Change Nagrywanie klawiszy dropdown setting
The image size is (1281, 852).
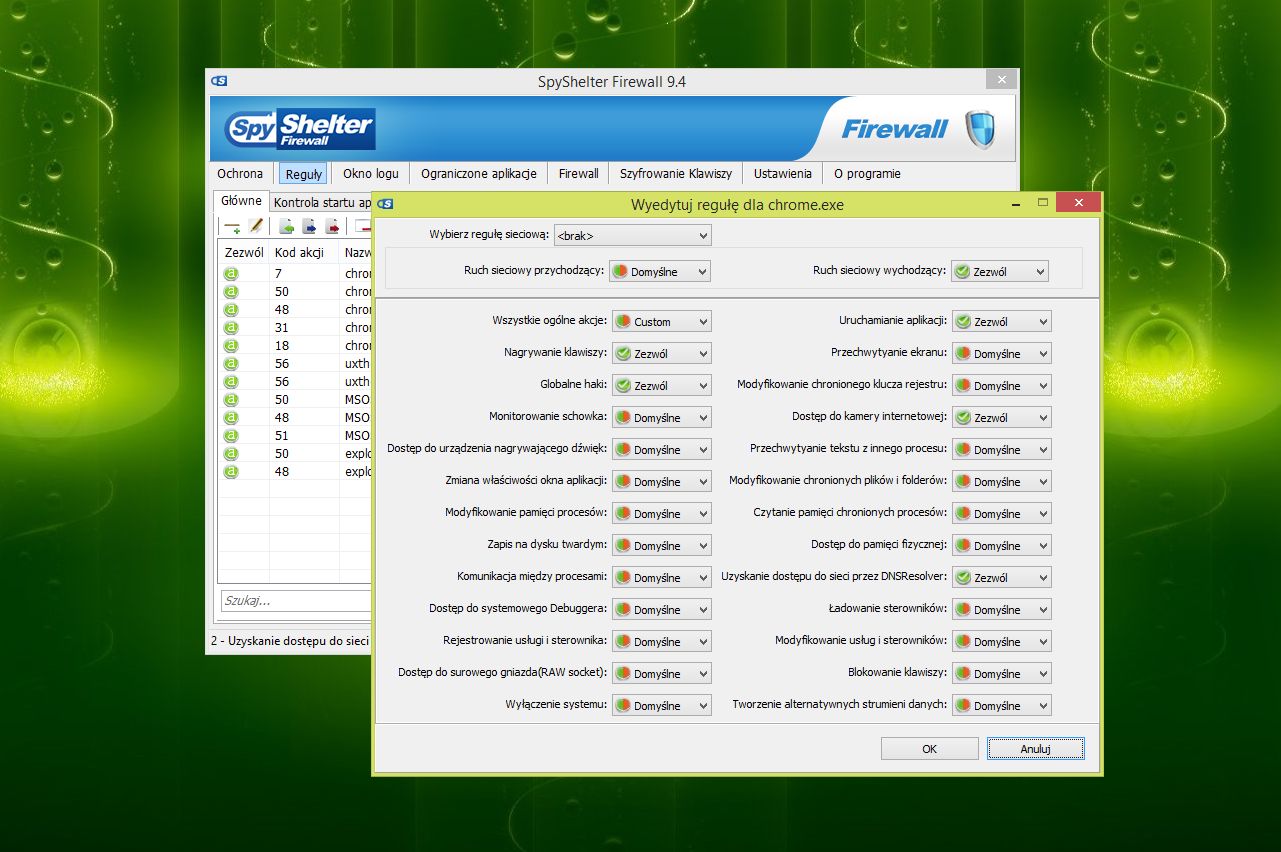(661, 354)
